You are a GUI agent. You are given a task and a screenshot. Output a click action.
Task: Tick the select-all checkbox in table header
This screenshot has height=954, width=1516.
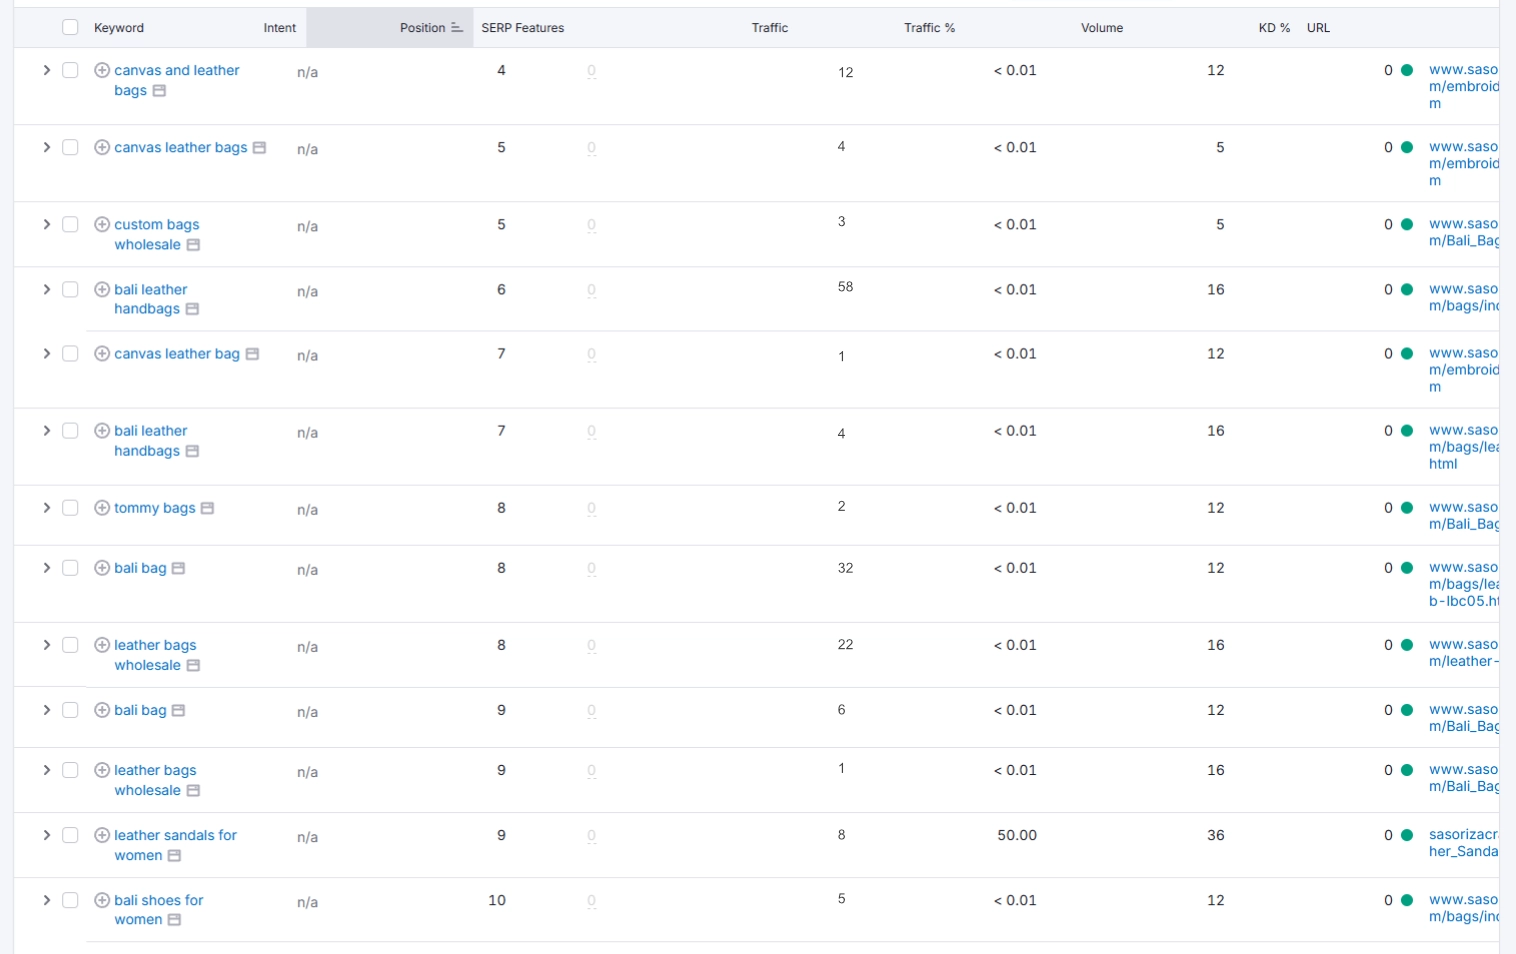coord(70,27)
